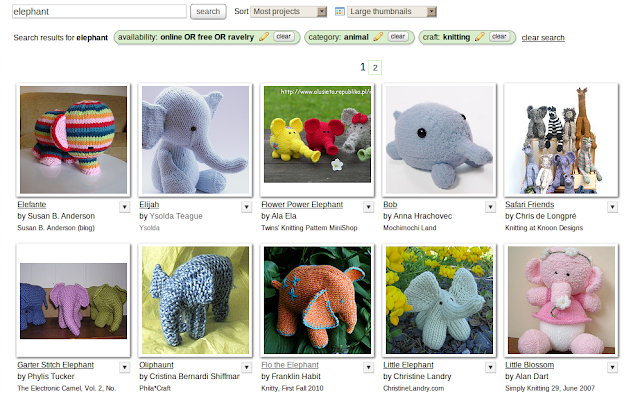
Task: Click Susan B. Anderson (blog) source
Action: coord(56,228)
